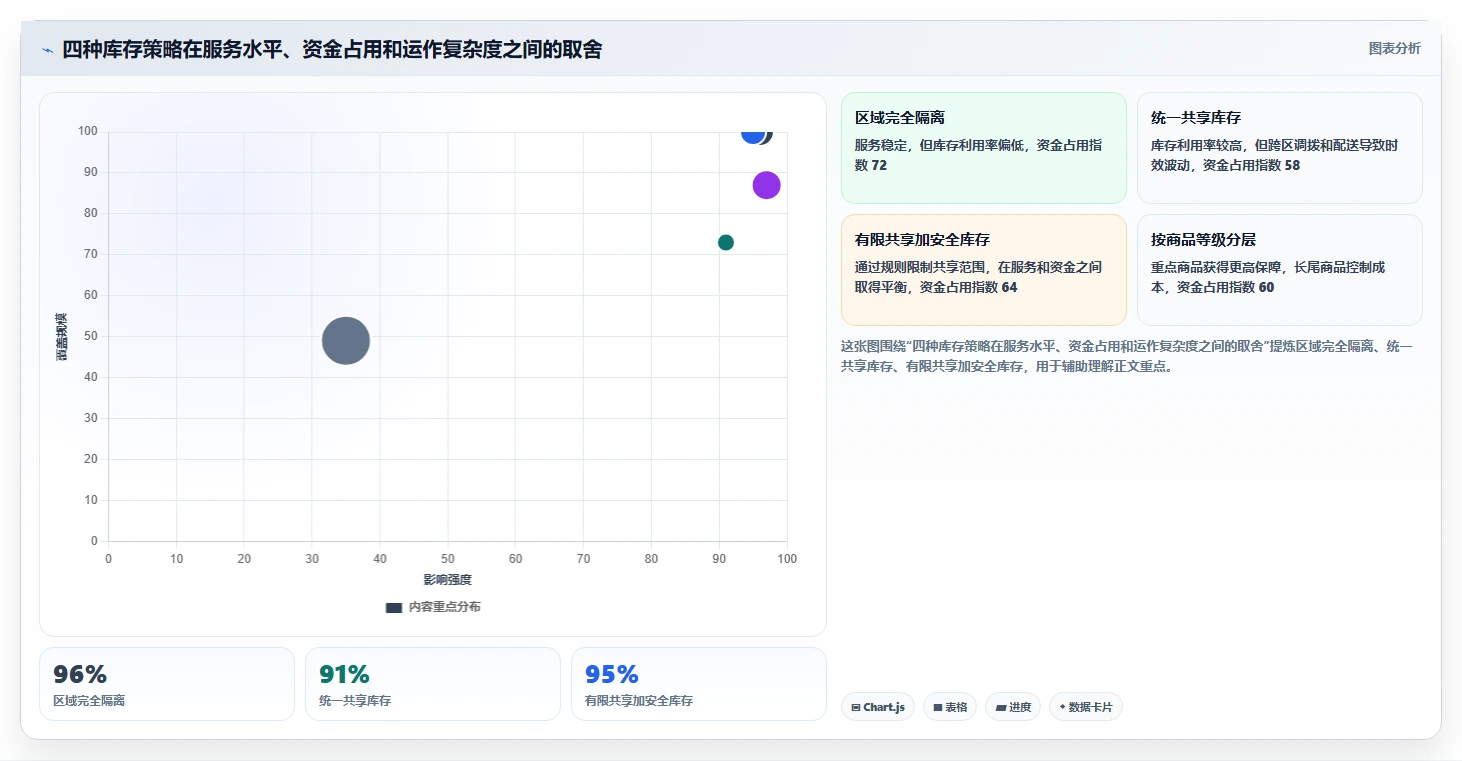Click the 数据卡片 tag

[x=1086, y=707]
